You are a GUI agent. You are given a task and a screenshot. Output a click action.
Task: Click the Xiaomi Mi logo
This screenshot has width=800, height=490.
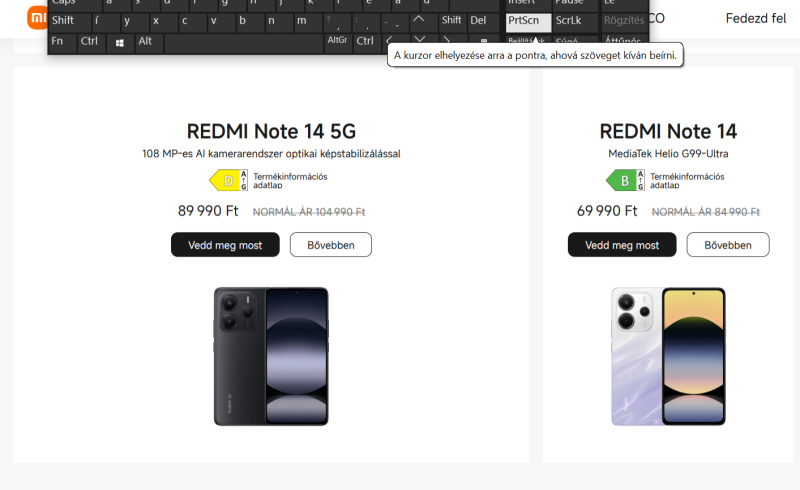[36, 17]
